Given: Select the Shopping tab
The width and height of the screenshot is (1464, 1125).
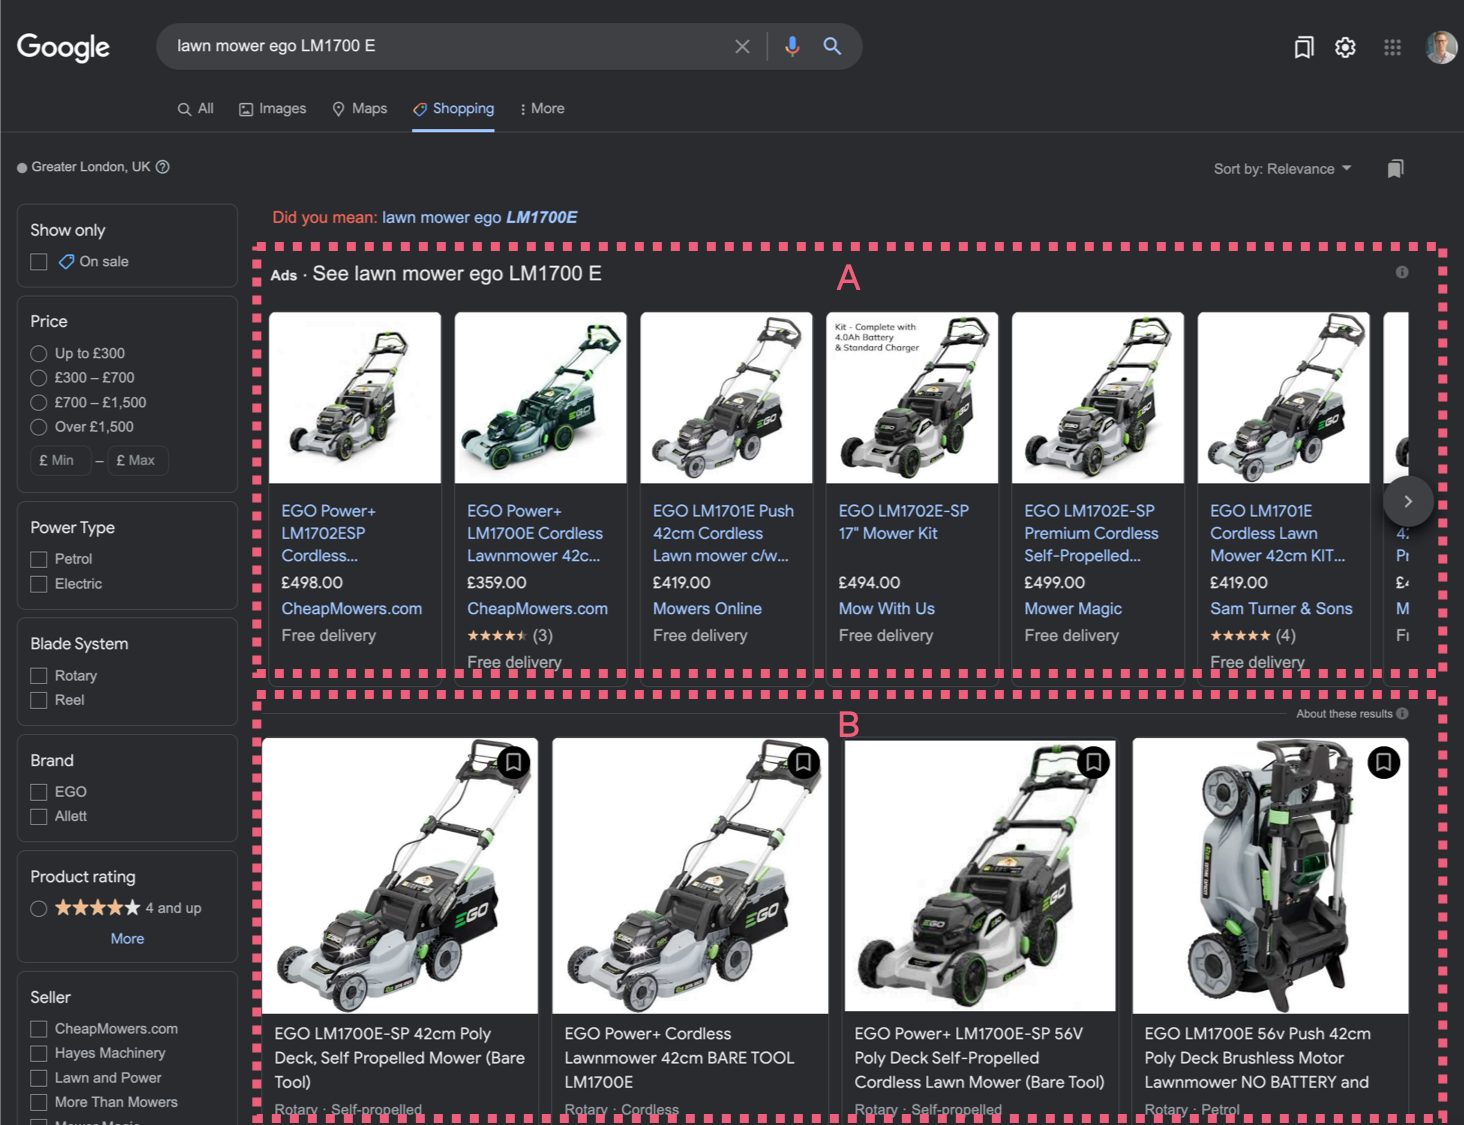Looking at the screenshot, I should pos(453,108).
